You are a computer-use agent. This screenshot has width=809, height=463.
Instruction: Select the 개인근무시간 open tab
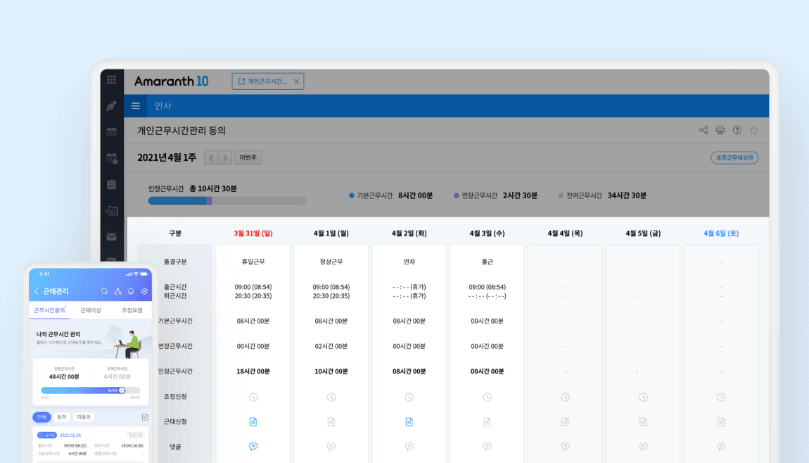[x=268, y=82]
